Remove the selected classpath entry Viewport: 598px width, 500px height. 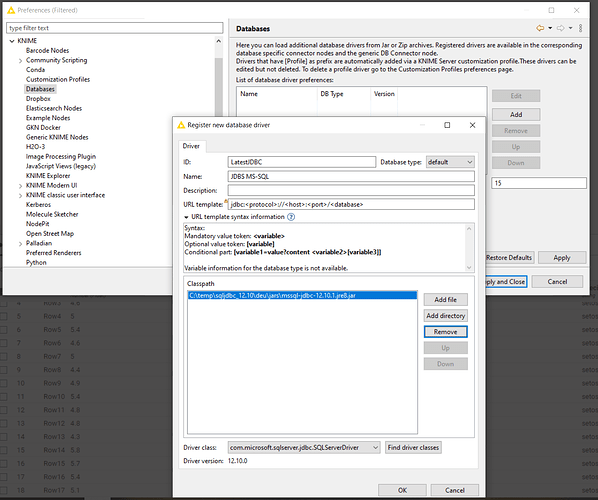click(x=445, y=332)
